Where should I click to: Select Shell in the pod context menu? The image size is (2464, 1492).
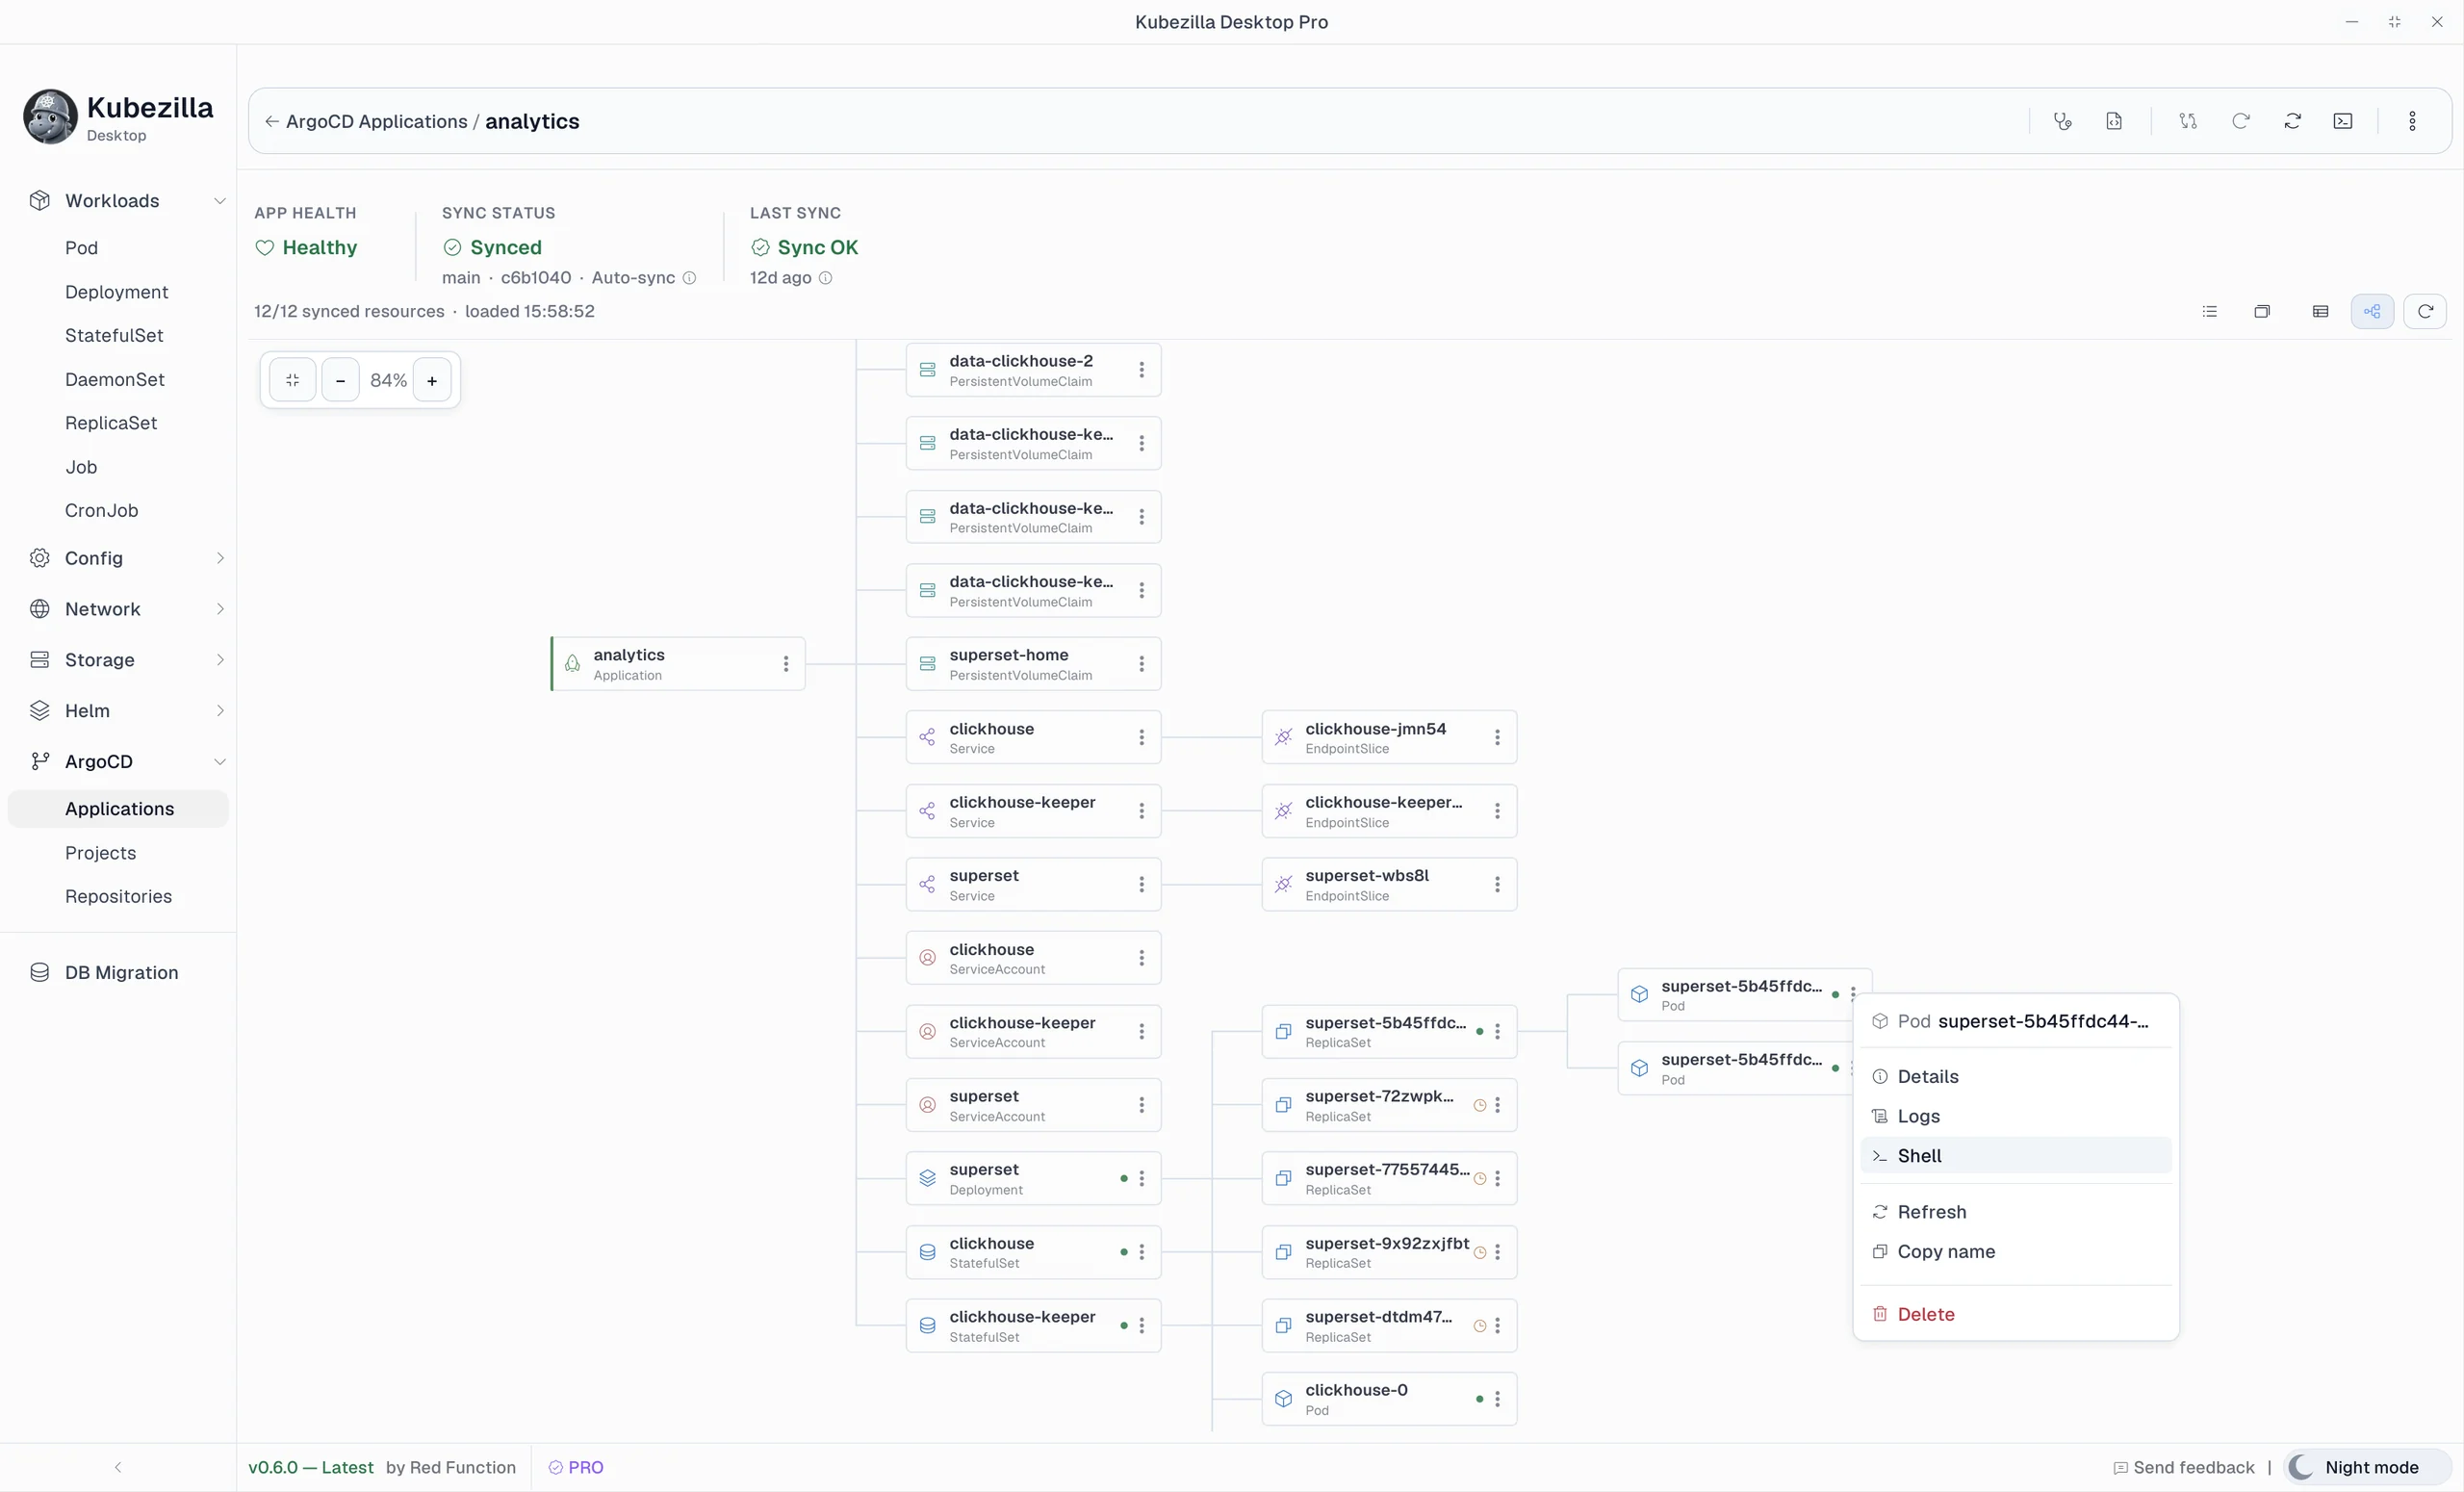pos(2015,1155)
